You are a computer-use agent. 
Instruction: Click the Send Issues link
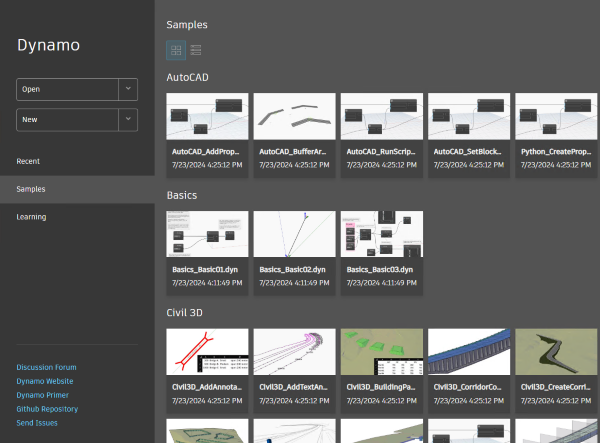pyautogui.click(x=37, y=423)
